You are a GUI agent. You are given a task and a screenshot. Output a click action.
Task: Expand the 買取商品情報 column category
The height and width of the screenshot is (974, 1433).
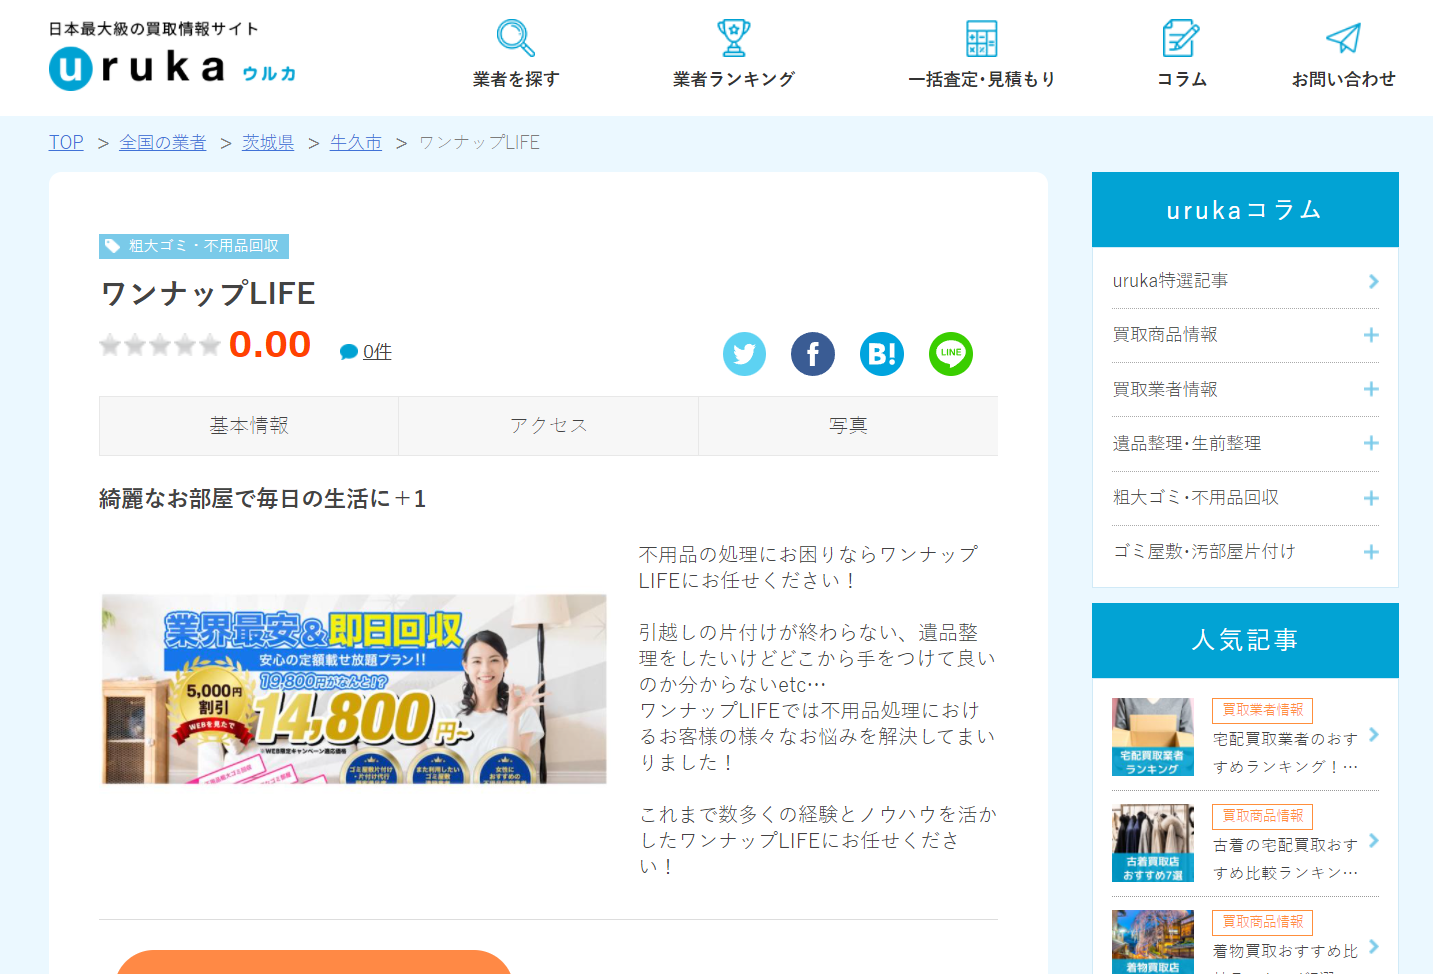tap(1371, 335)
